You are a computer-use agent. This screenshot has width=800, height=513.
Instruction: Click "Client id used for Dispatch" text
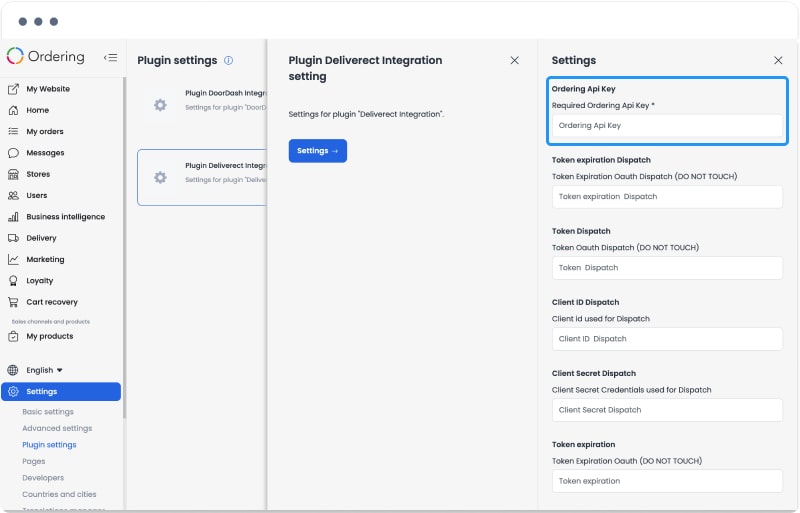point(601,319)
